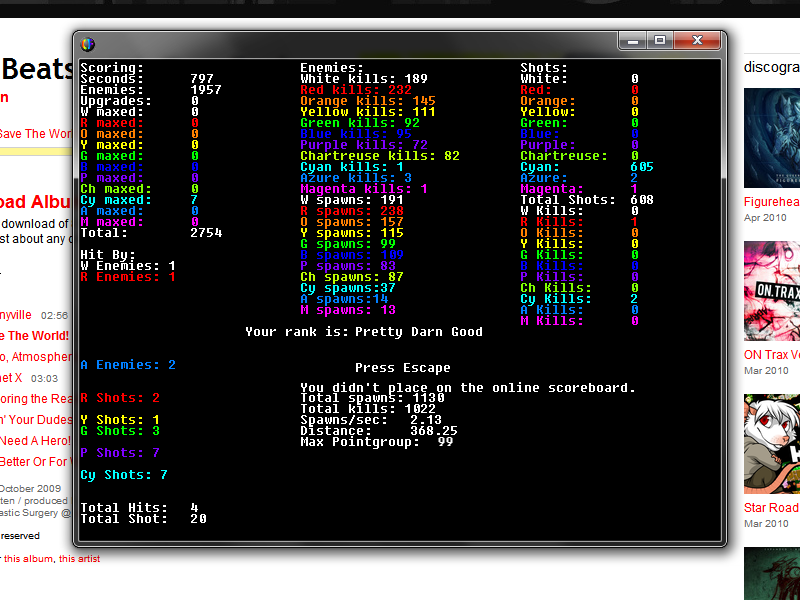Viewport: 800px width, 600px height.
Task: Select the track ending in 'Your Dudes'
Action: 35,420
